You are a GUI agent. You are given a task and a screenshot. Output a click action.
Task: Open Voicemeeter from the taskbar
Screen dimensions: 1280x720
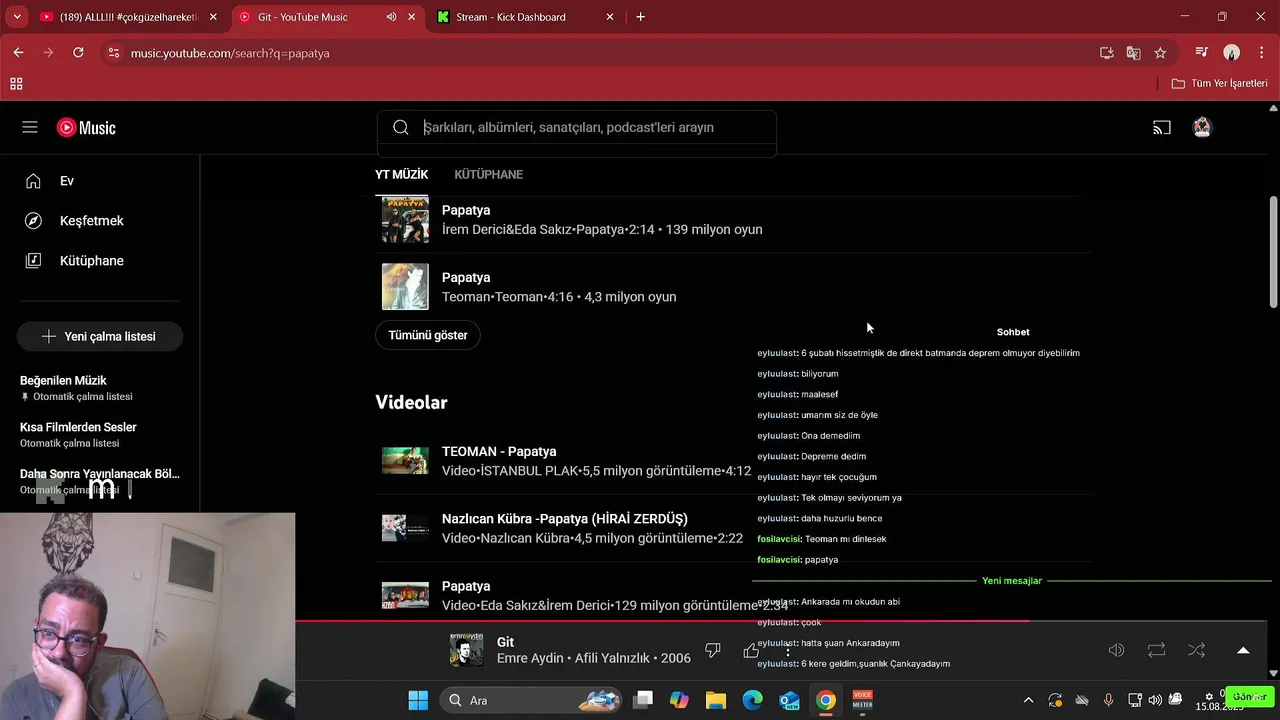click(x=862, y=700)
